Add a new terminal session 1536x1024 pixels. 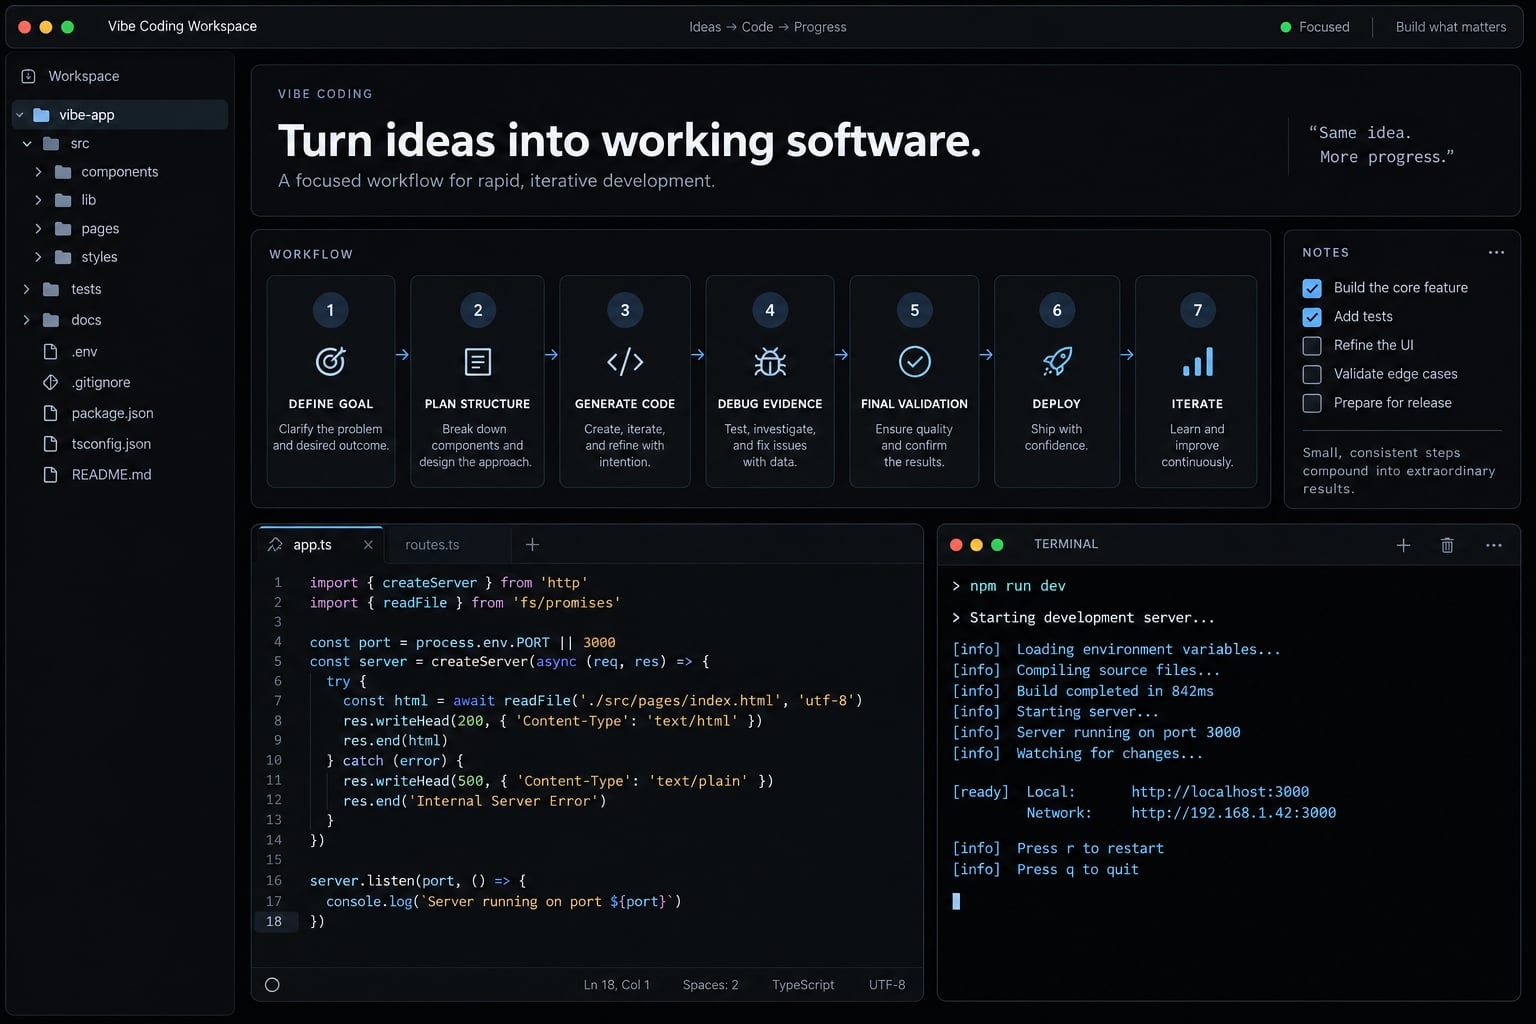[1403, 545]
